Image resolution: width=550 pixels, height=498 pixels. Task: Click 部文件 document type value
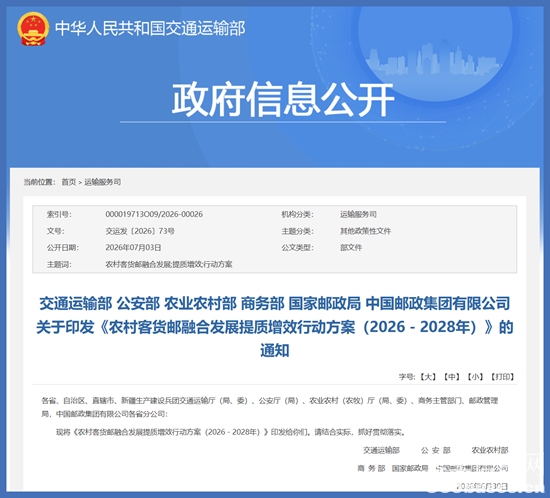point(351,248)
